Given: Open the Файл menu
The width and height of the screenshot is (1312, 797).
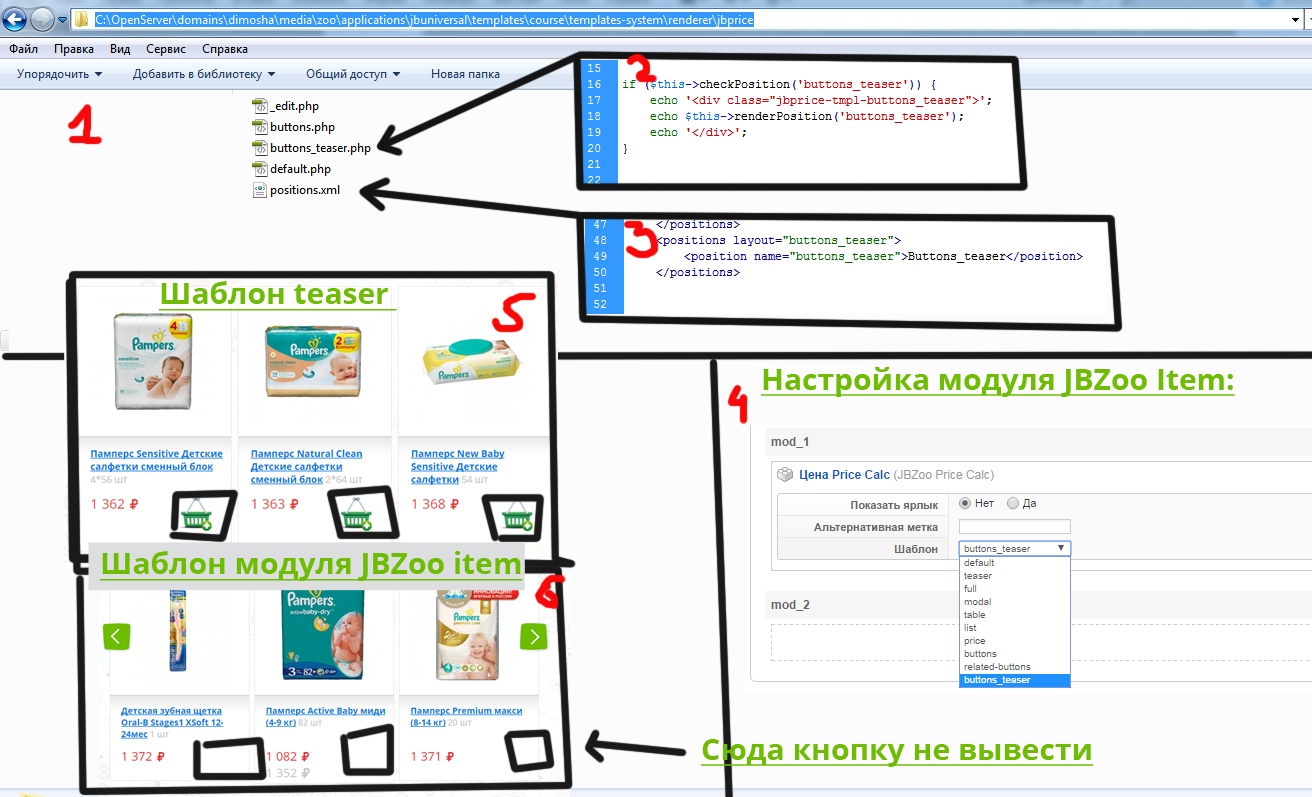Looking at the screenshot, I should [x=24, y=48].
